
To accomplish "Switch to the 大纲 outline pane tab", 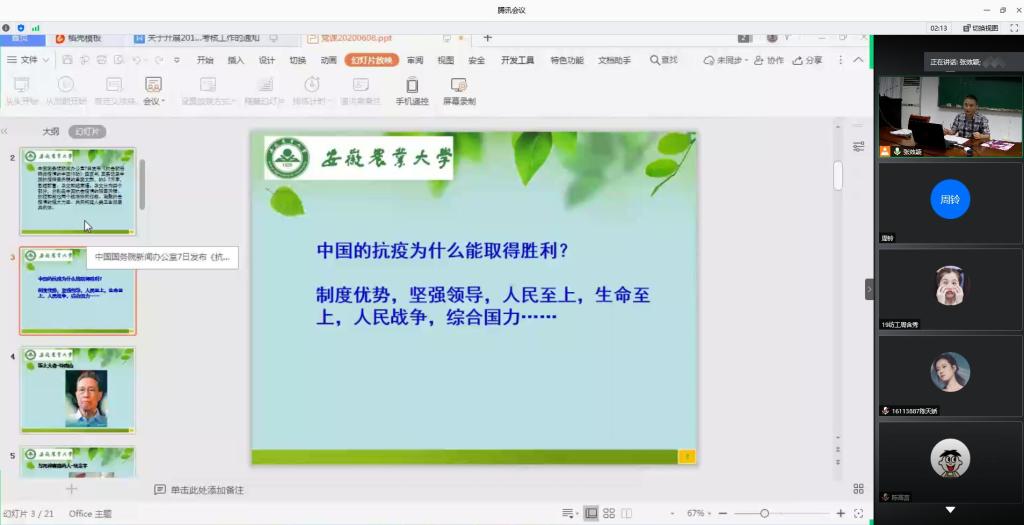I will pyautogui.click(x=51, y=132).
